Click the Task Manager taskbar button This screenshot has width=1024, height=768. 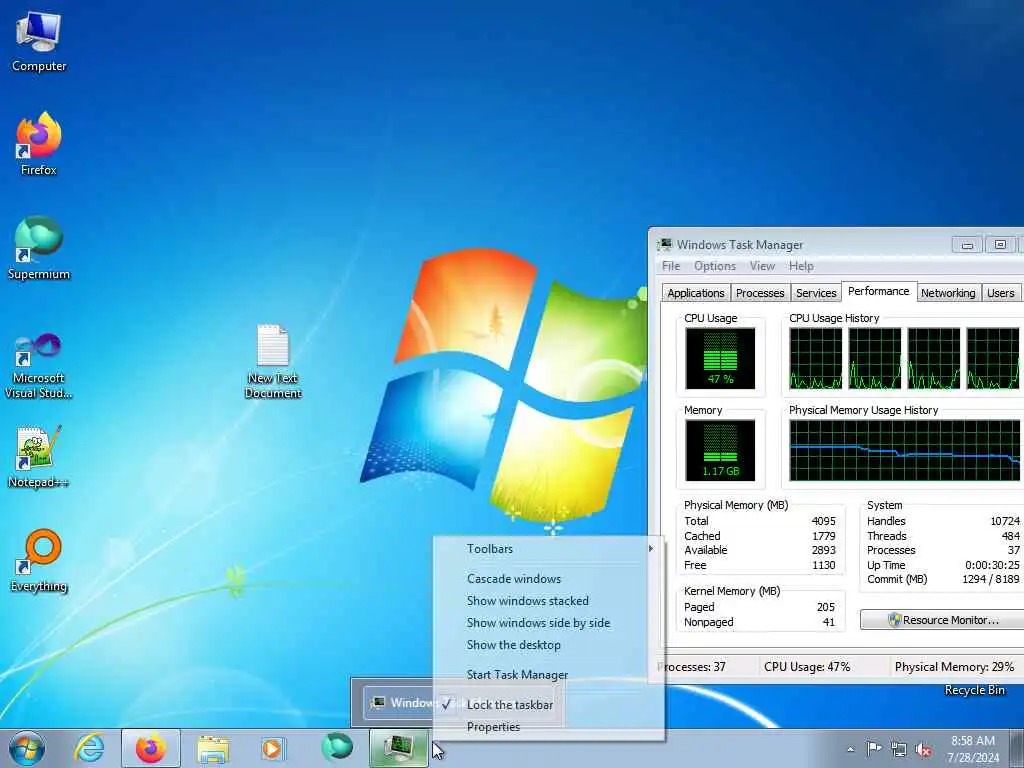coord(399,748)
